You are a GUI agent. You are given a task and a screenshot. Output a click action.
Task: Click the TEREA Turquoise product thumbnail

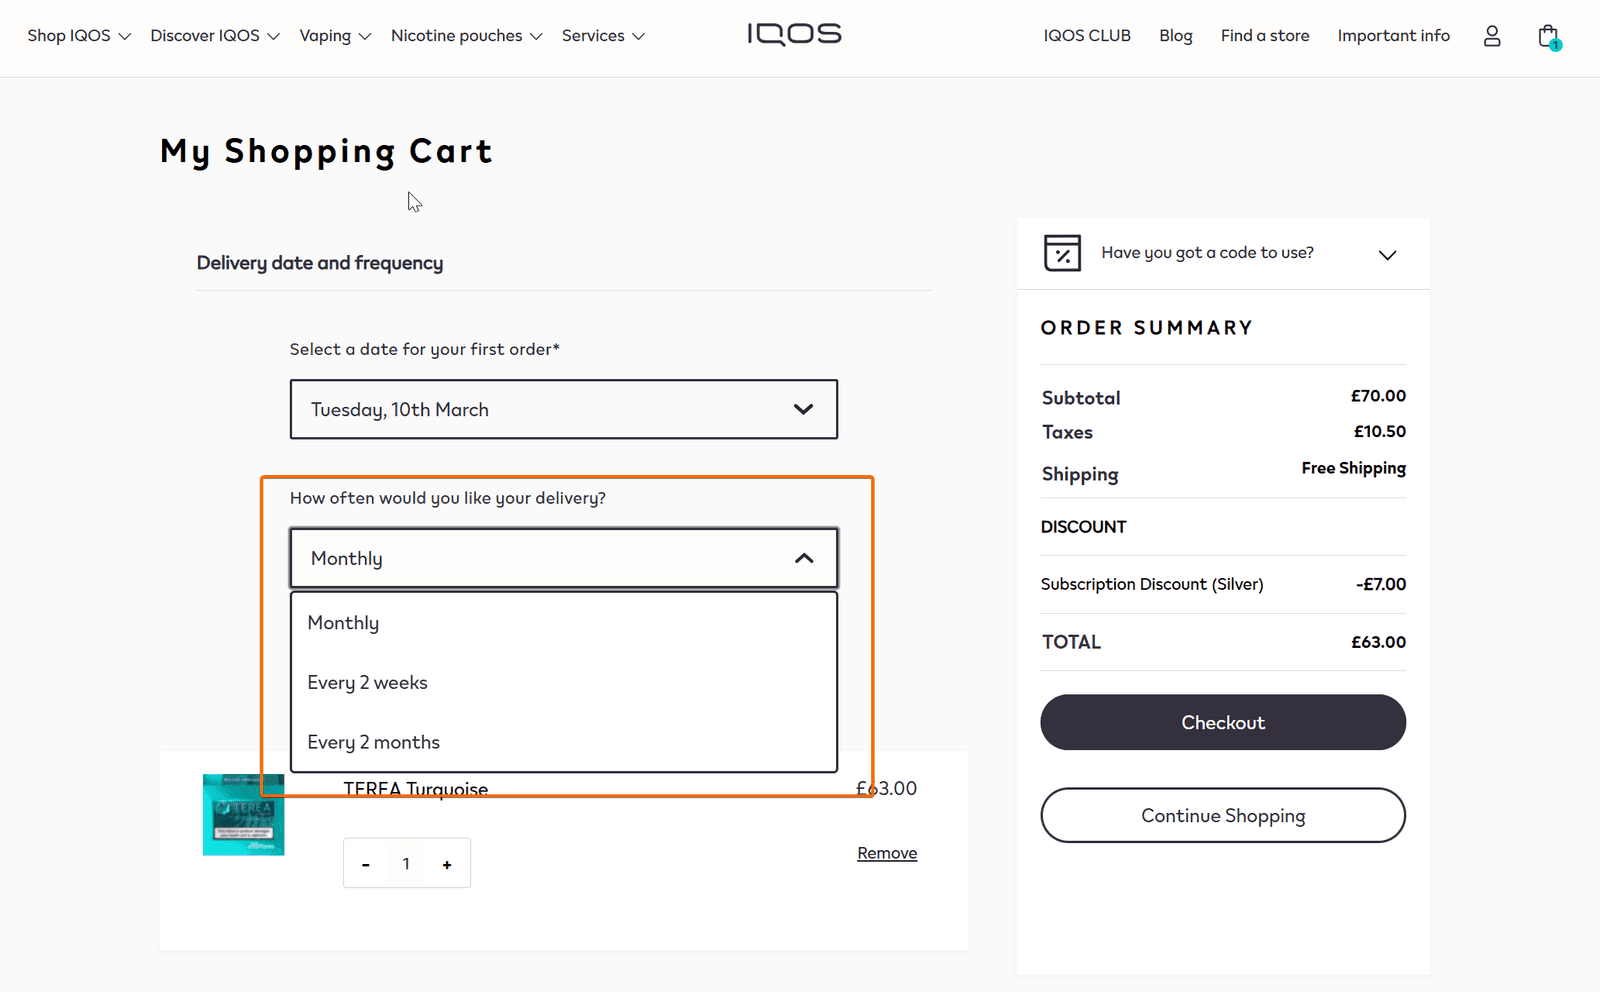243,814
